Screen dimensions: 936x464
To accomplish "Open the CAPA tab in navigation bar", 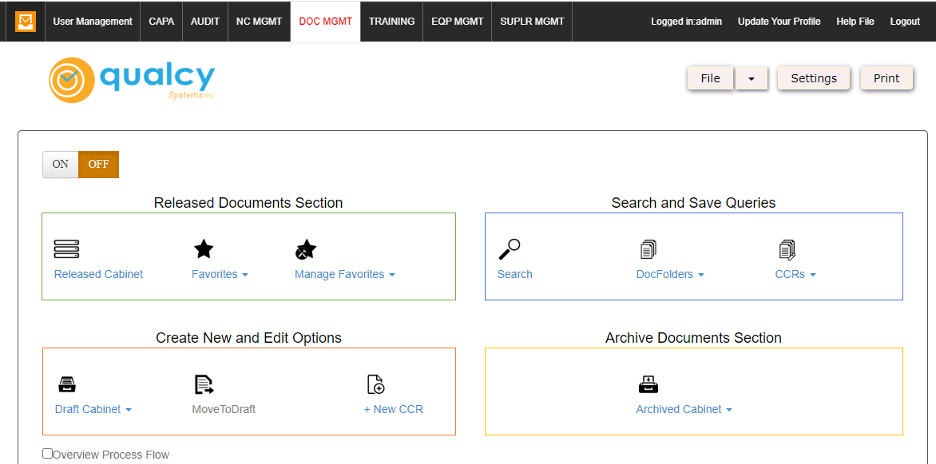I will (x=161, y=21).
